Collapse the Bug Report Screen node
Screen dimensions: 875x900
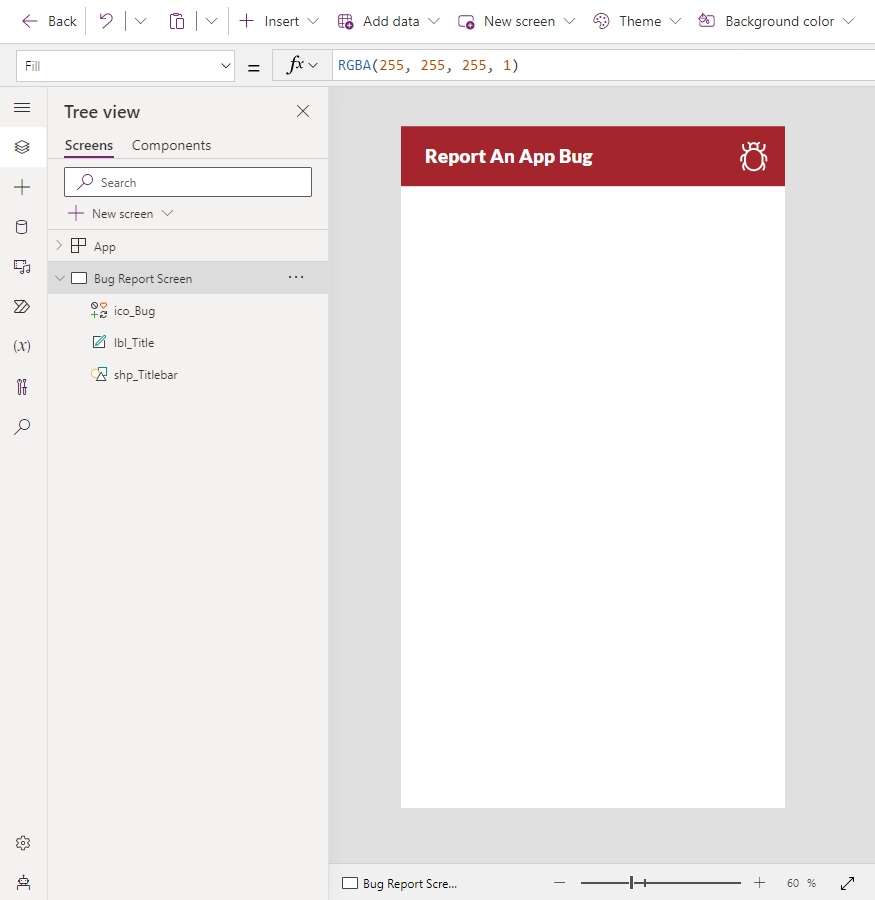60,278
